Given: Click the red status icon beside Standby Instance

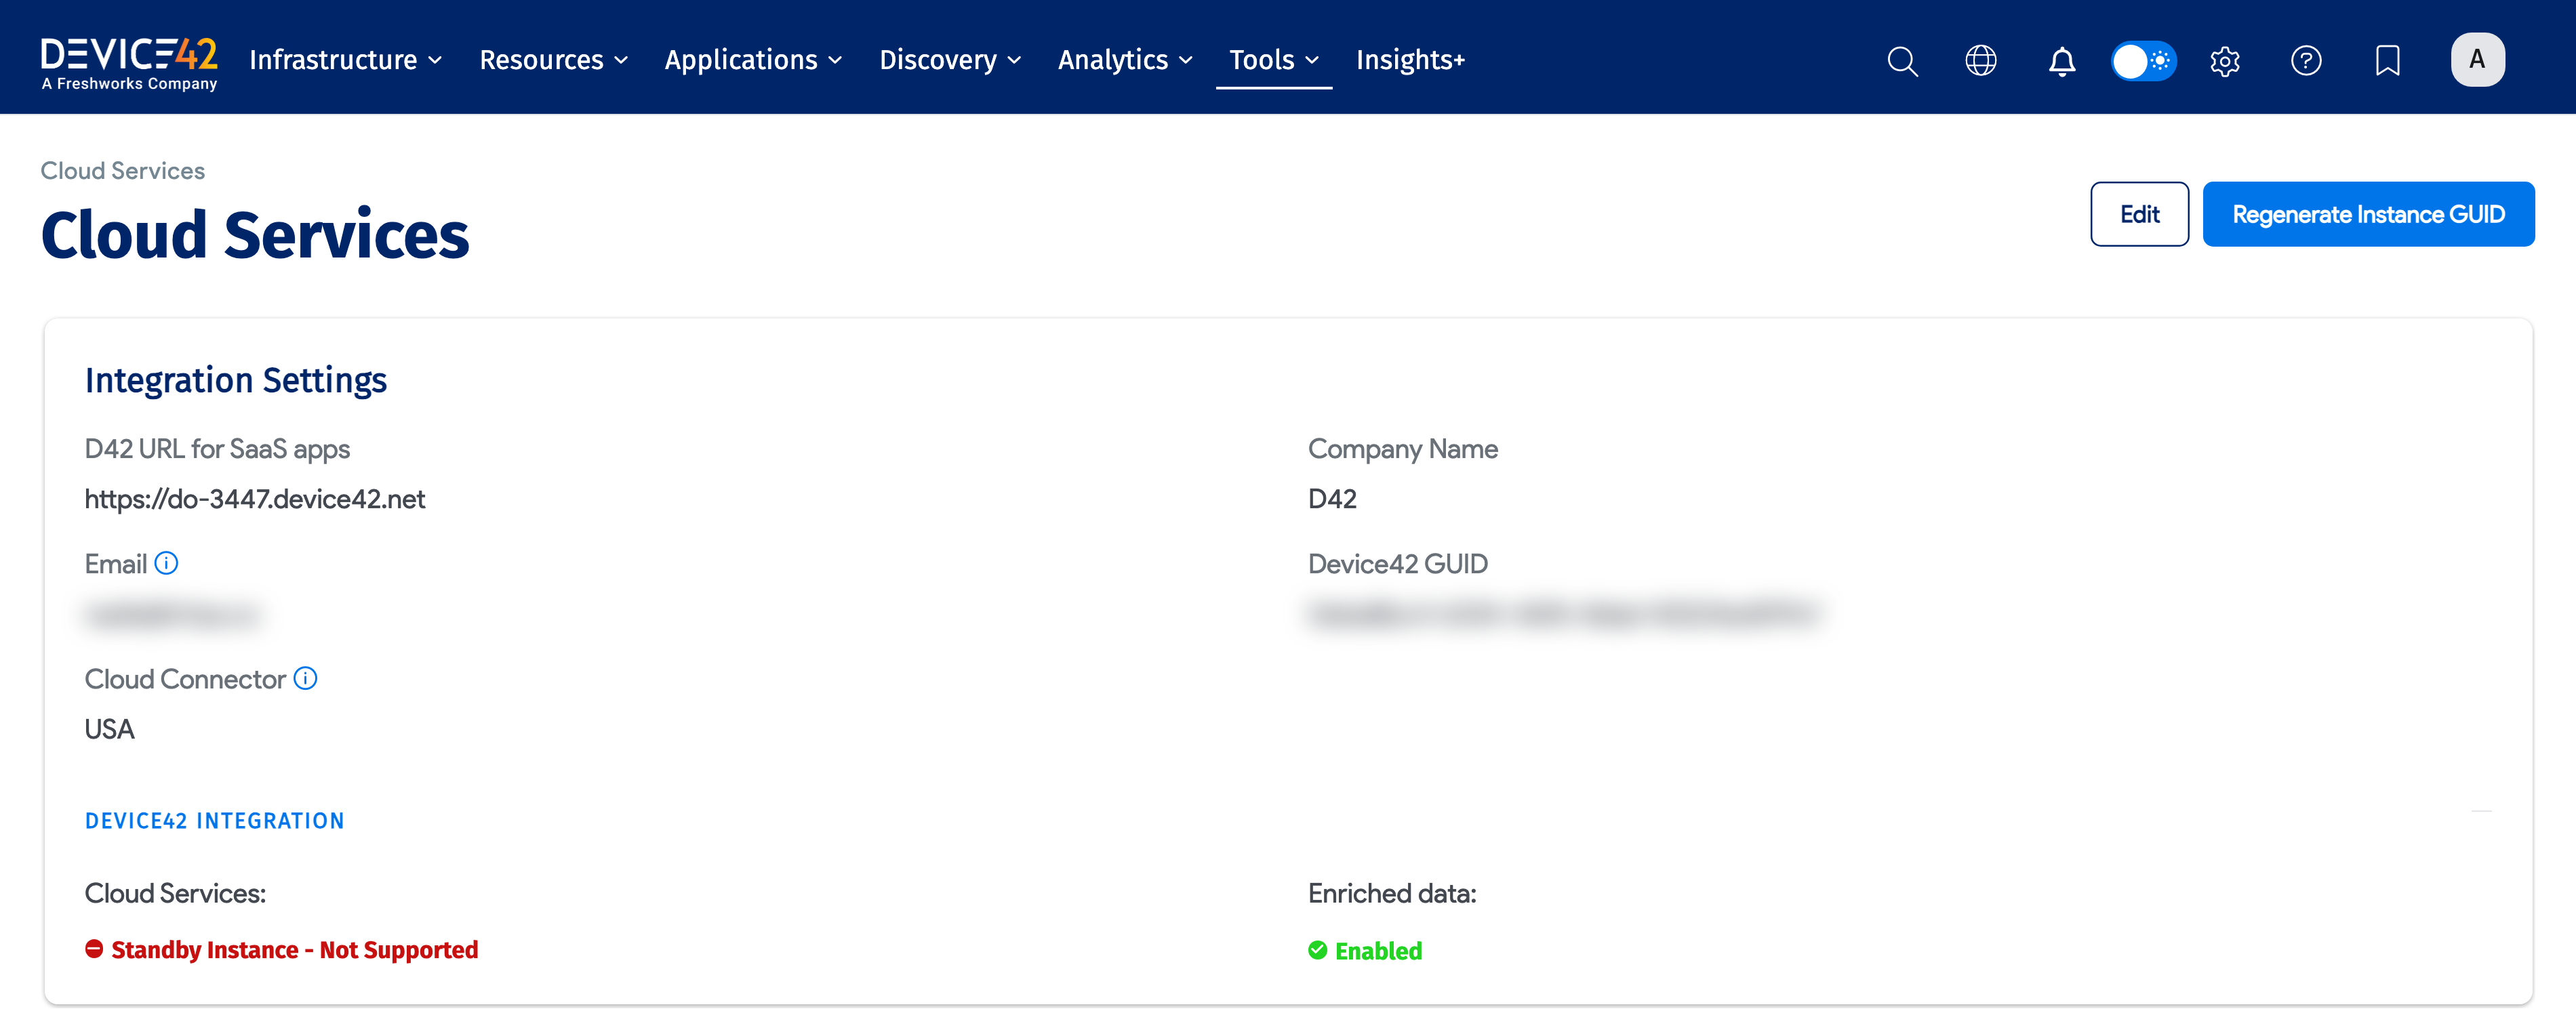Looking at the screenshot, I should click(x=95, y=949).
